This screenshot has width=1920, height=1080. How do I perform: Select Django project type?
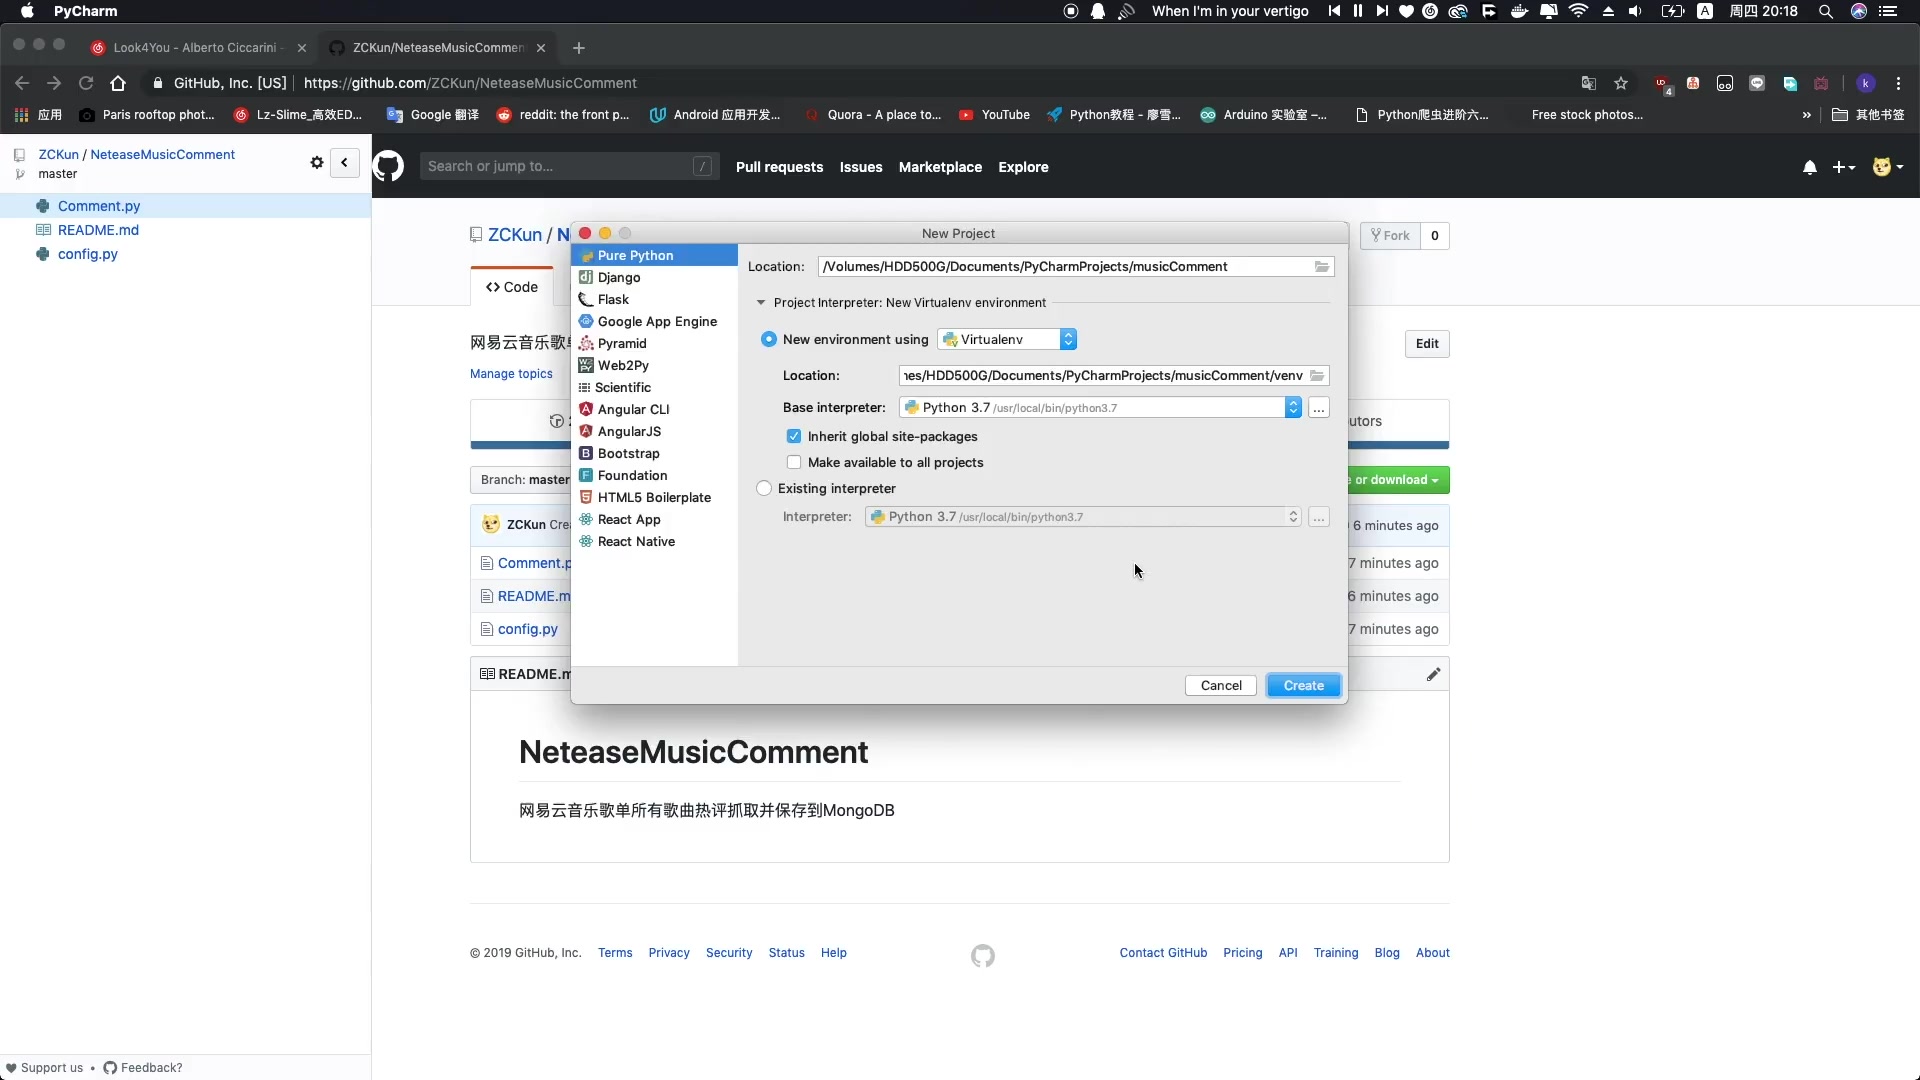[654, 277]
